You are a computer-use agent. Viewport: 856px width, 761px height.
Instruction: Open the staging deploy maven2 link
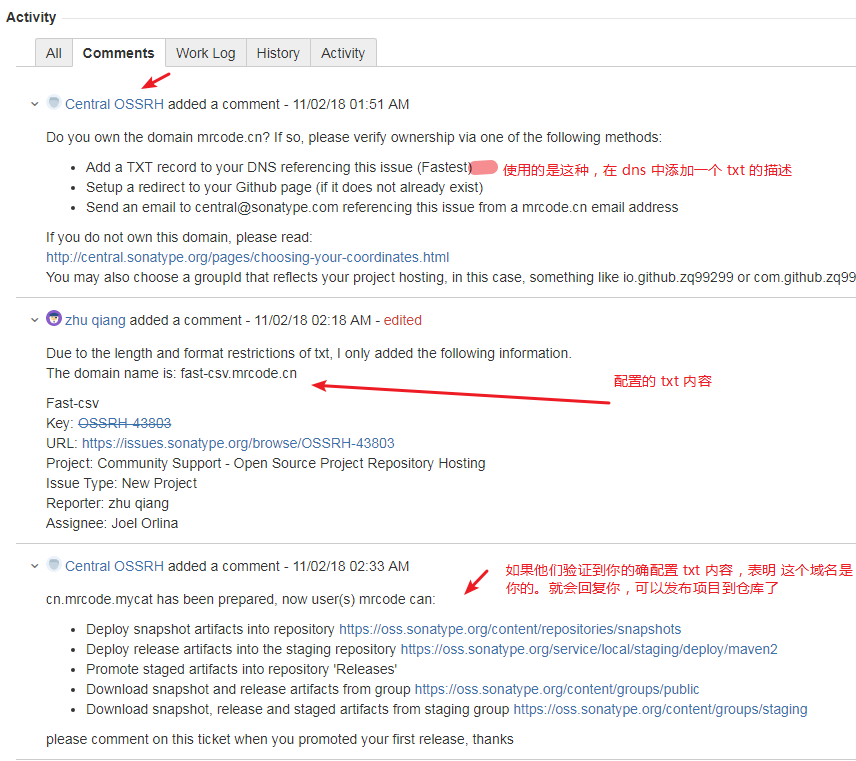[589, 649]
